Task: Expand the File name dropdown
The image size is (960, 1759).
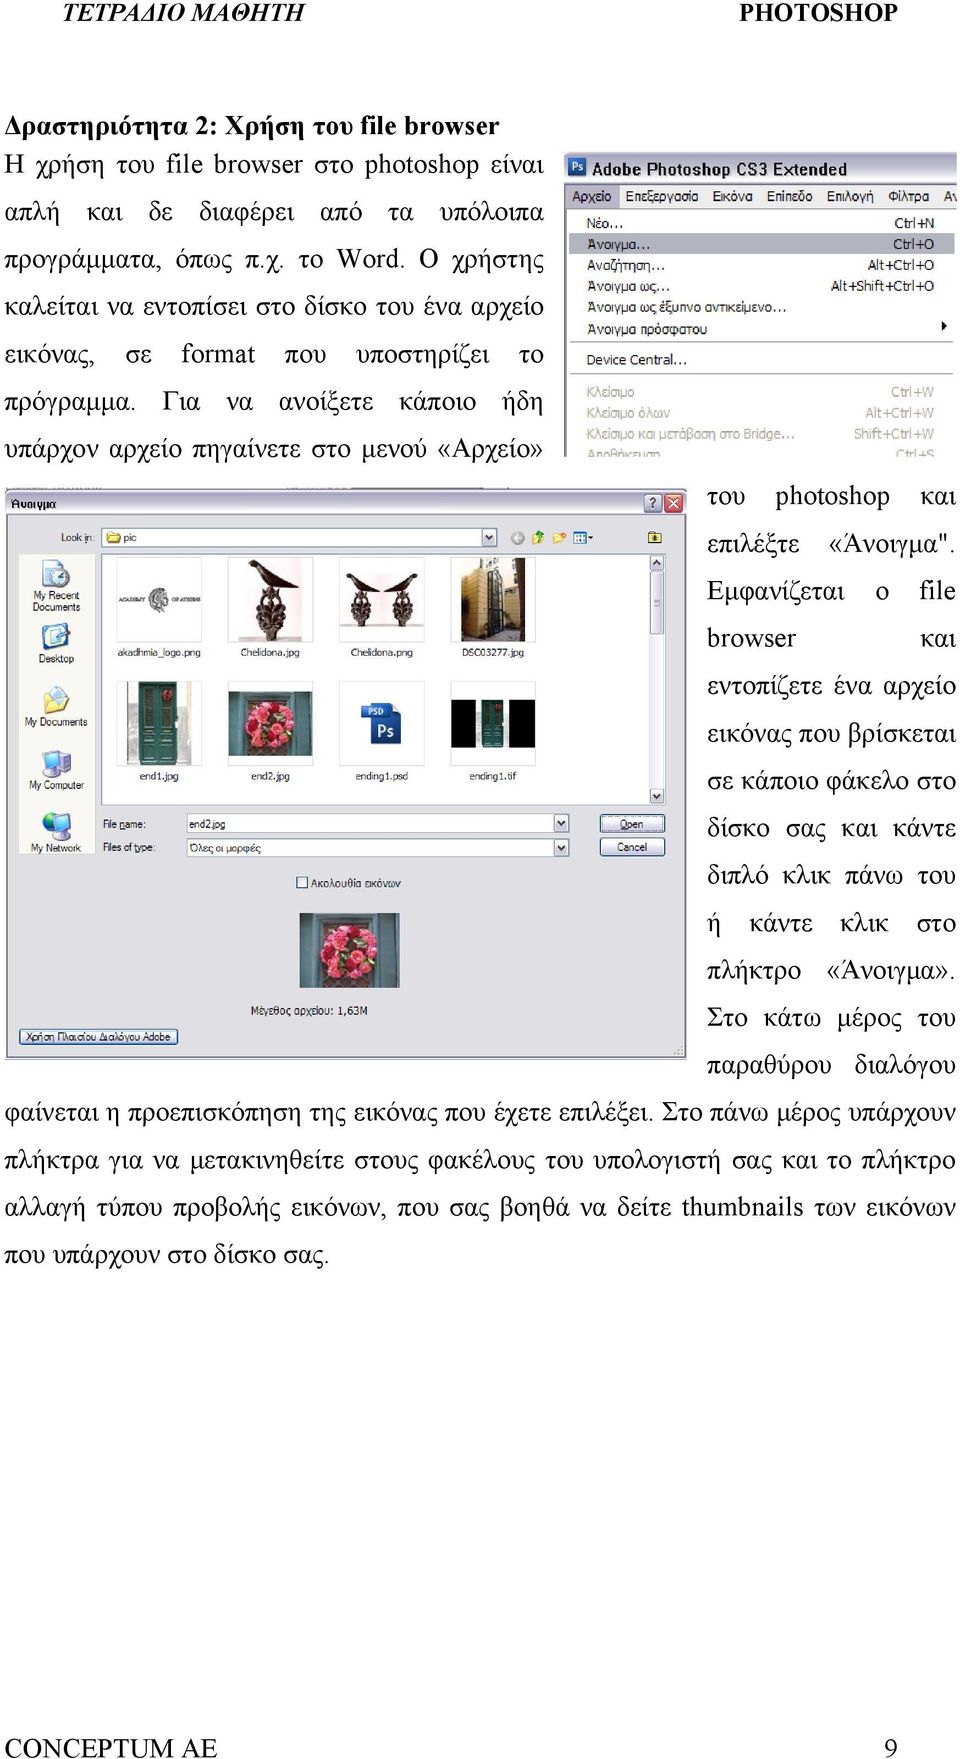Action: (x=561, y=824)
